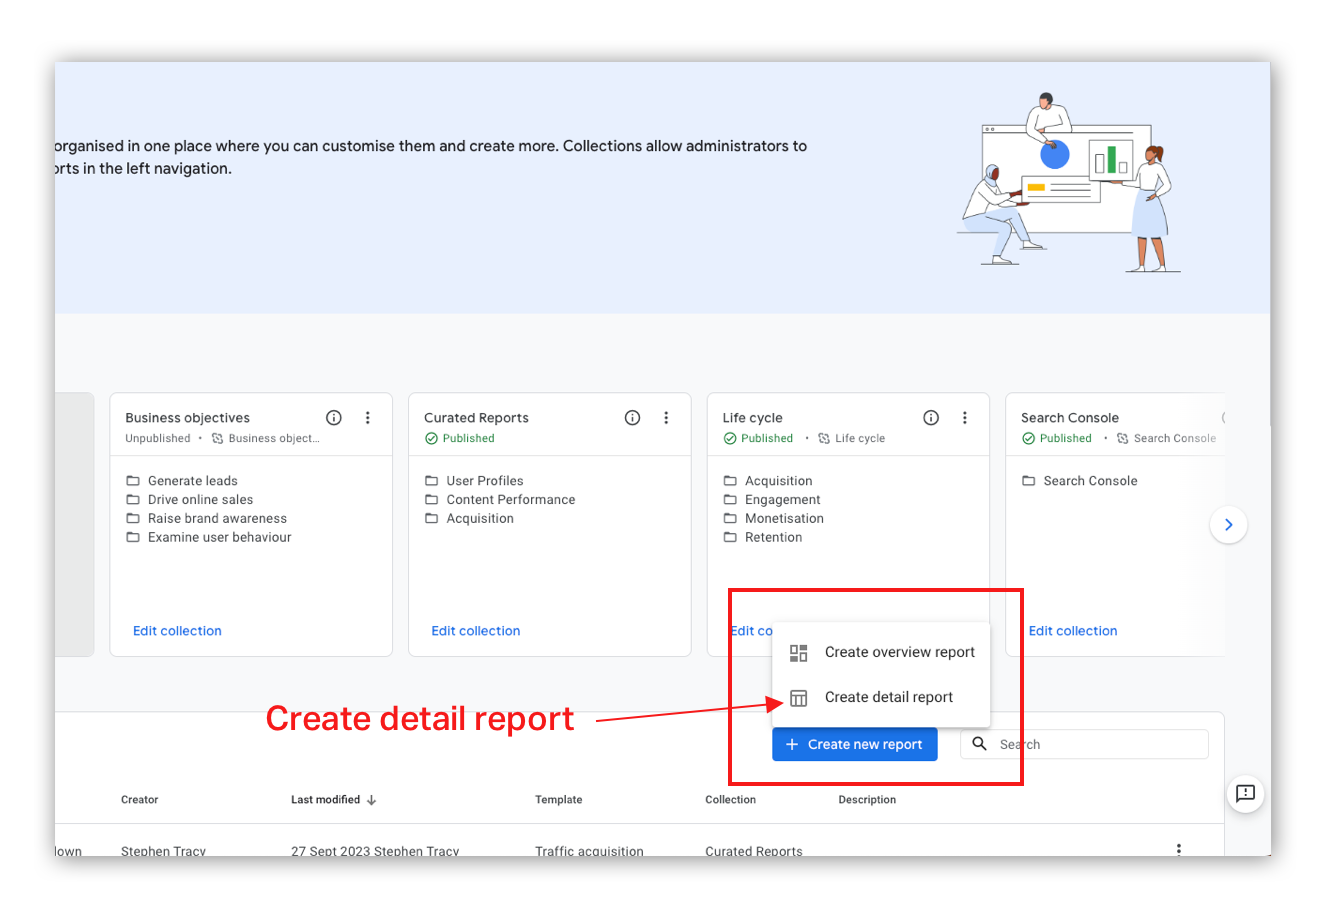Click the folder icon beside Search Console
The image size is (1328, 918).
click(x=1030, y=480)
